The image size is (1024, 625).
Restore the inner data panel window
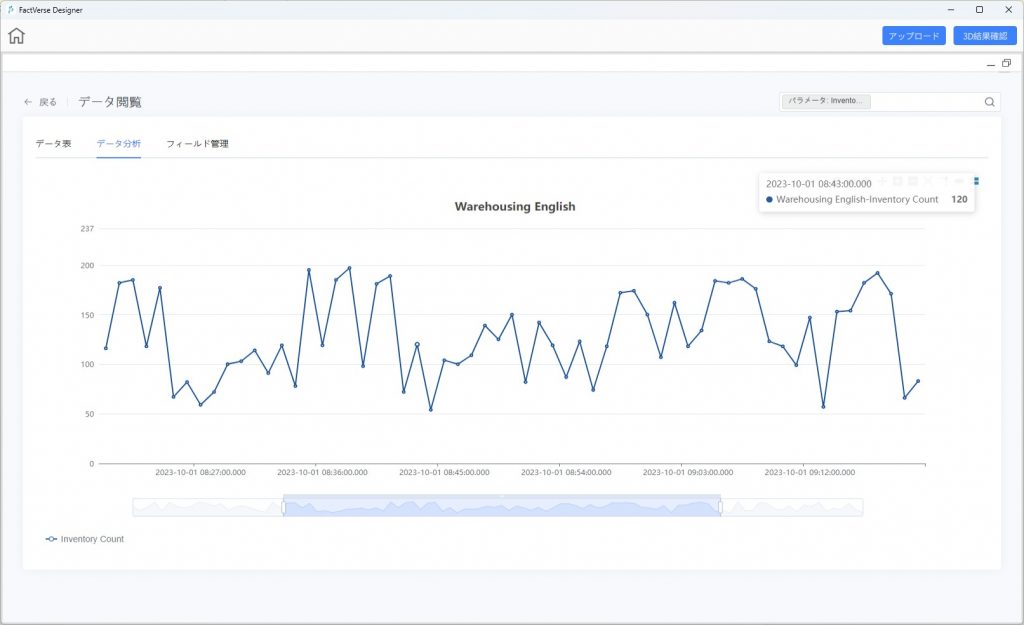(1006, 63)
